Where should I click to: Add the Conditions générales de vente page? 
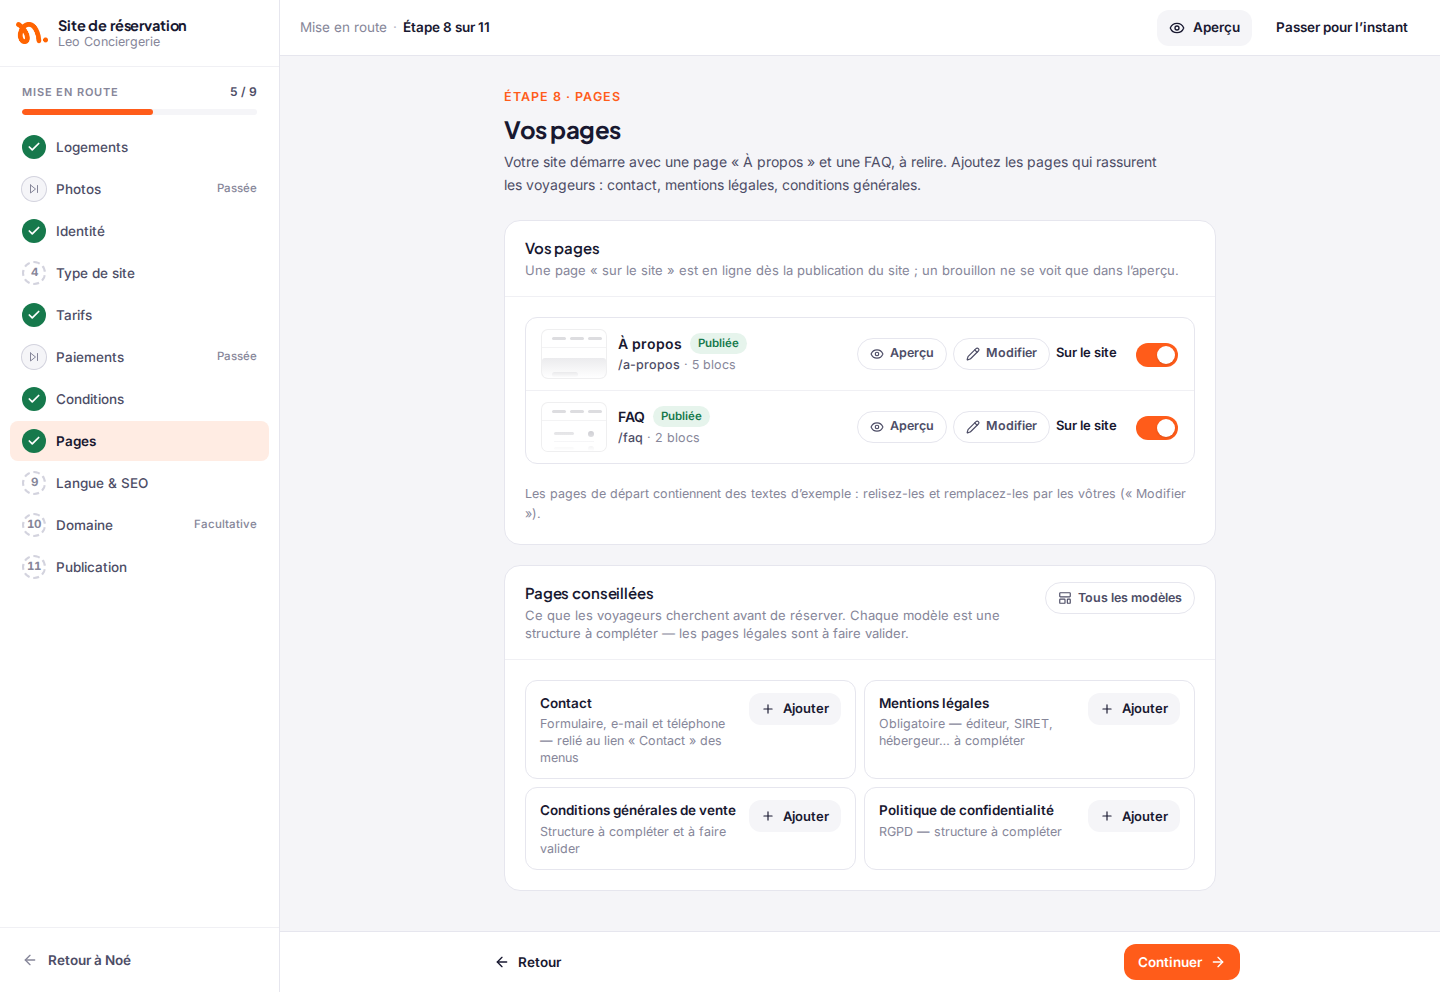[795, 817]
